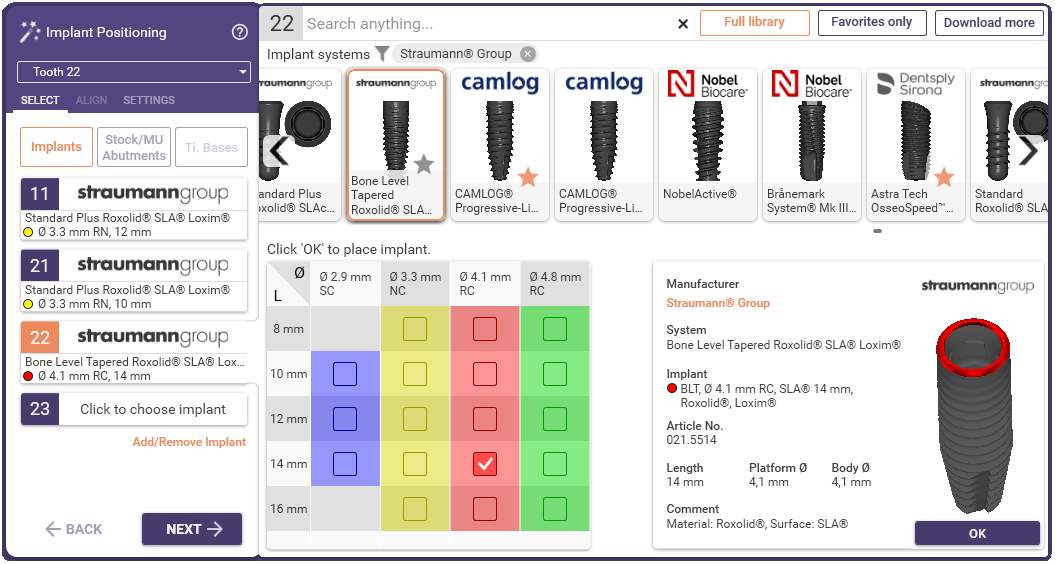Check Ø 4.8 mm RC 14 mm box

[555, 464]
